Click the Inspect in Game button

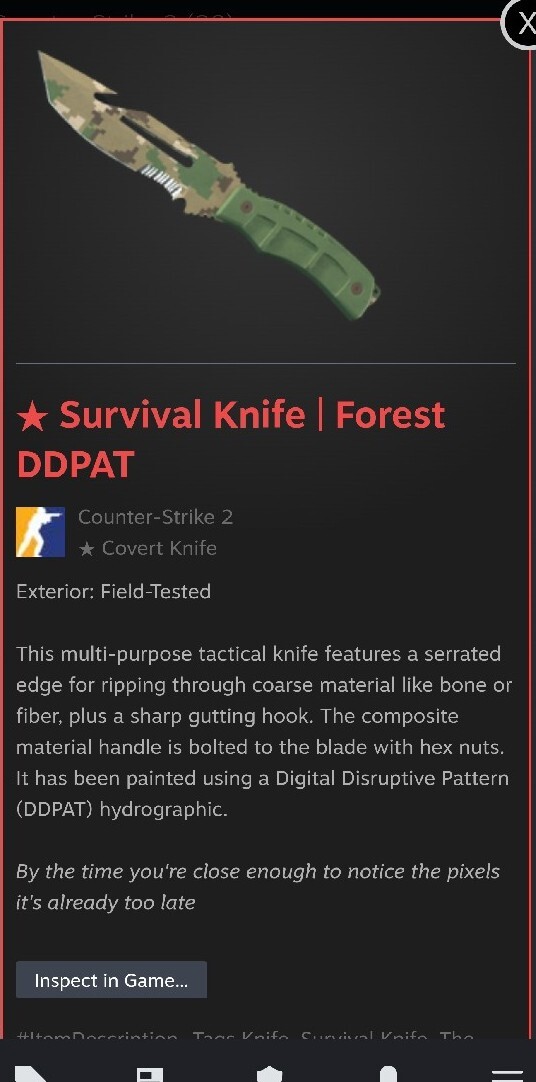(x=111, y=980)
